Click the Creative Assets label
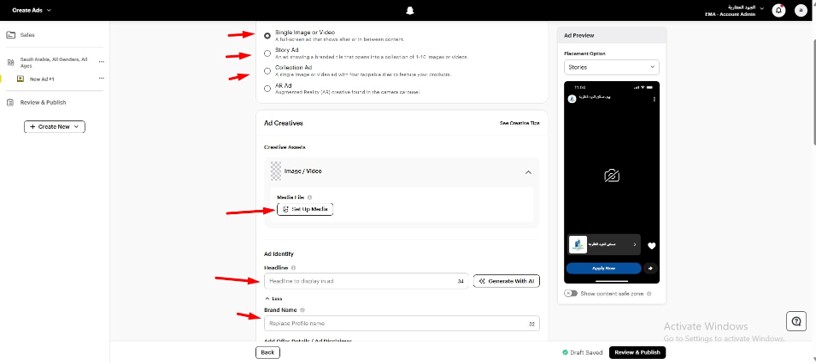The image size is (816, 363). click(285, 147)
